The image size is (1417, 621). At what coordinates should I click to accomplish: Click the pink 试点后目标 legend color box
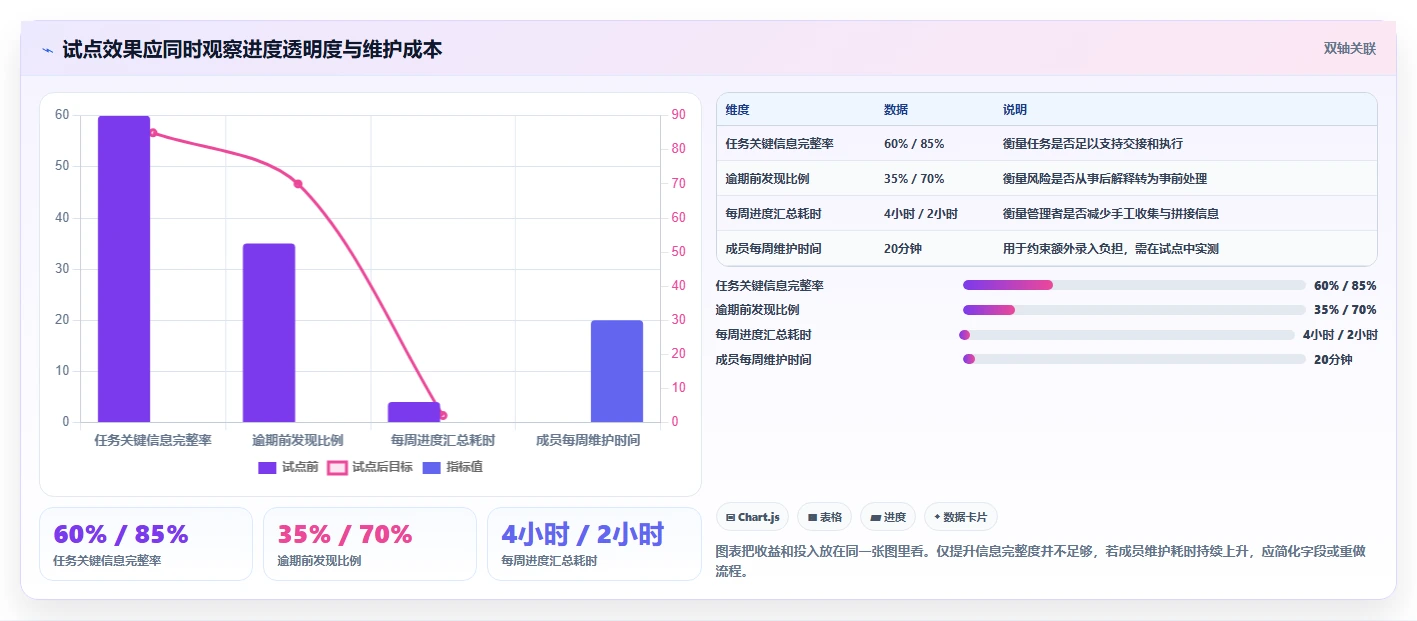click(x=337, y=467)
